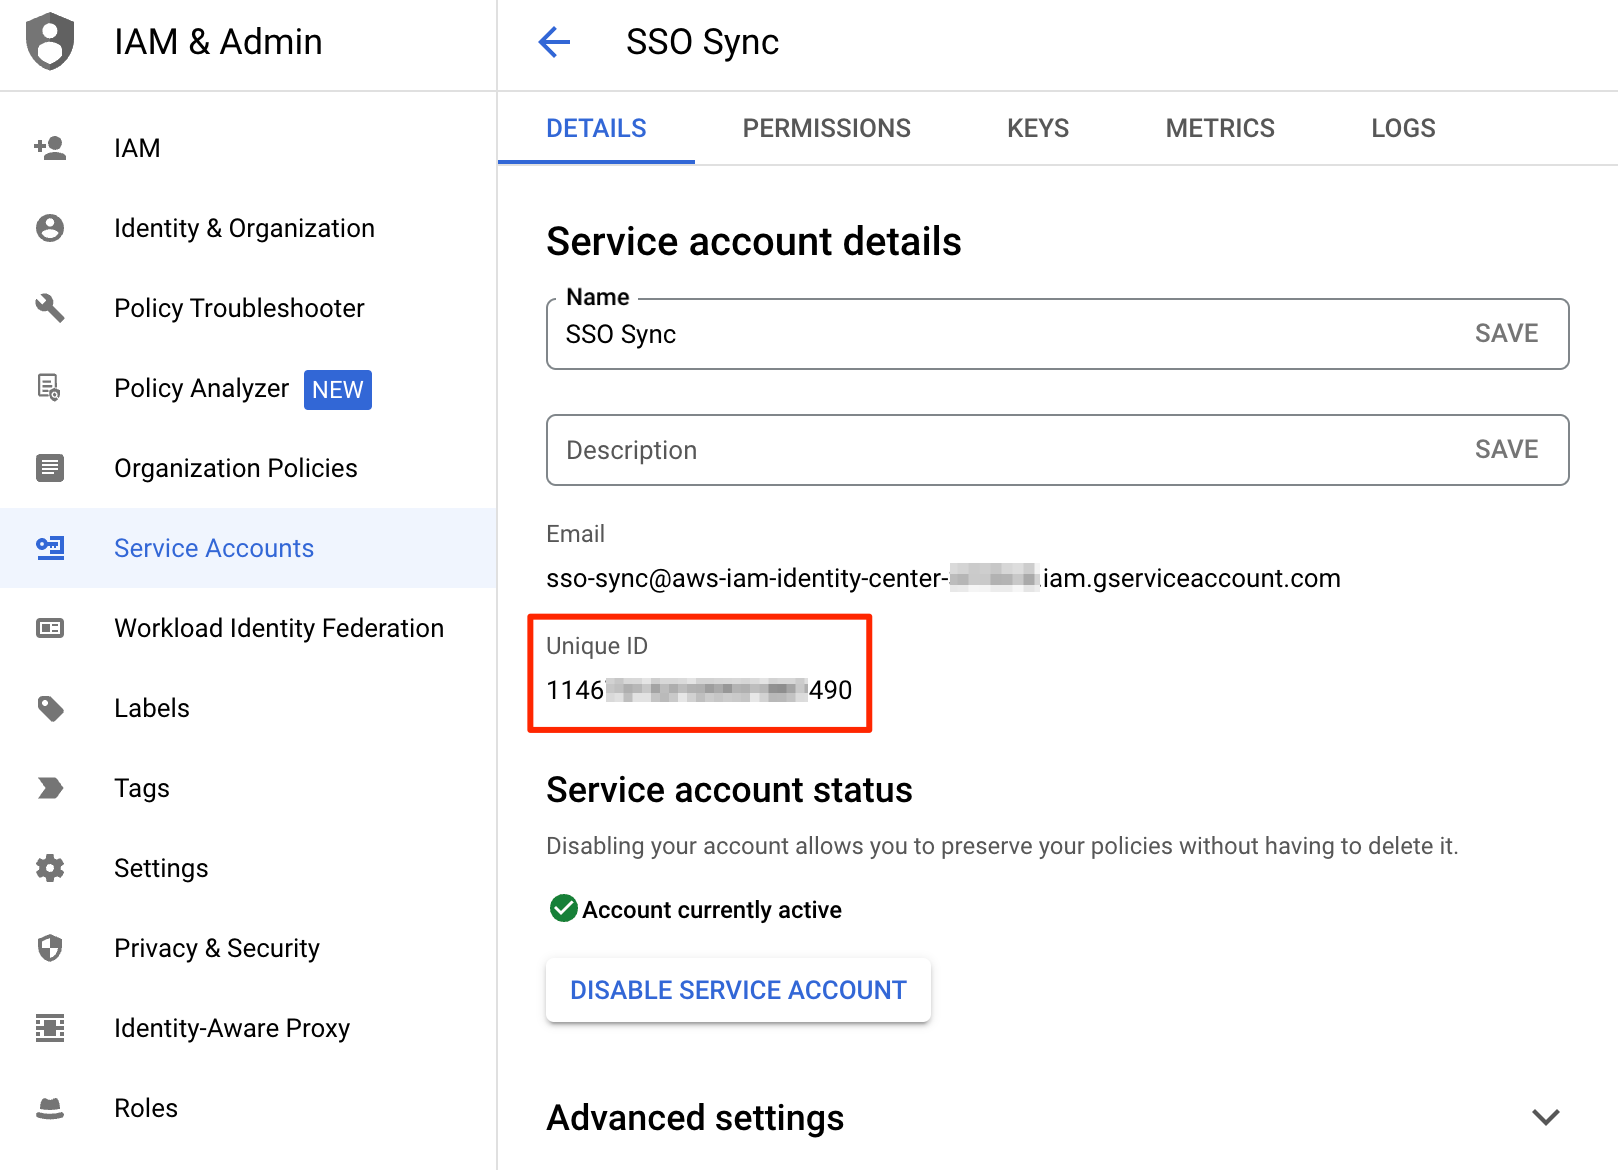Screen dimensions: 1618x1170
Task: Click the sso-sync service account email text
Action: pyautogui.click(x=943, y=578)
